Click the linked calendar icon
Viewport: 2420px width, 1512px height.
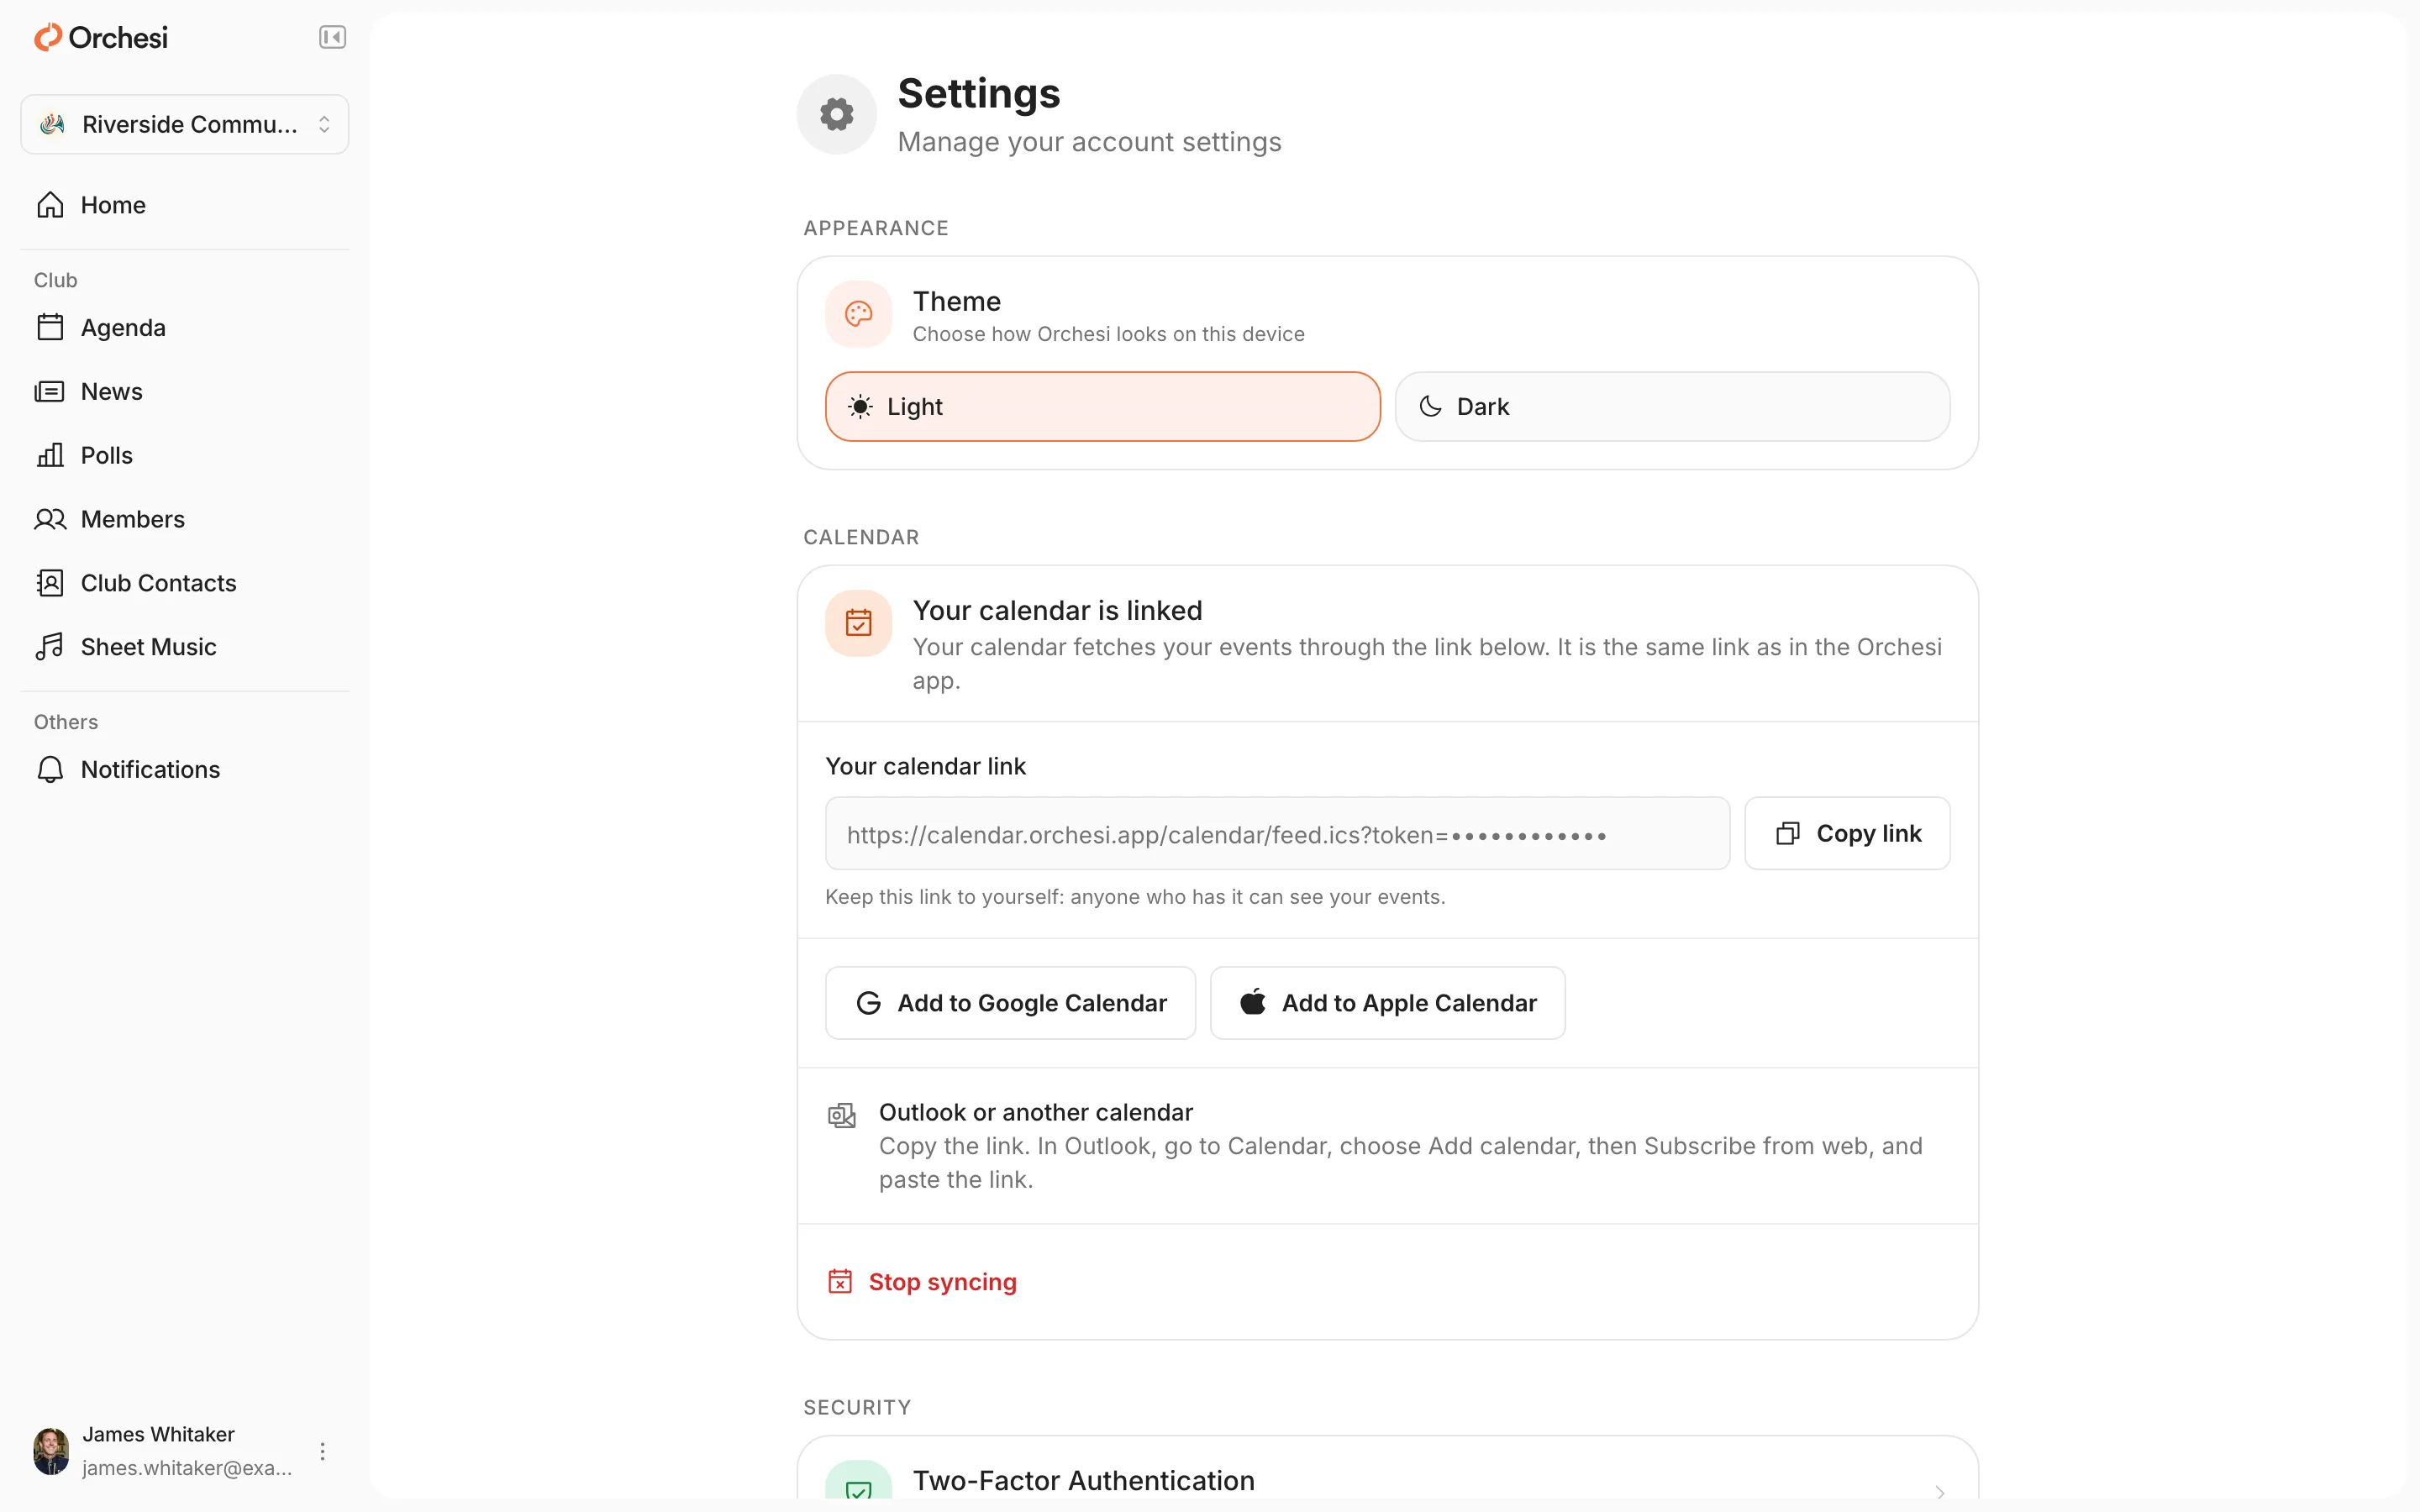point(858,623)
